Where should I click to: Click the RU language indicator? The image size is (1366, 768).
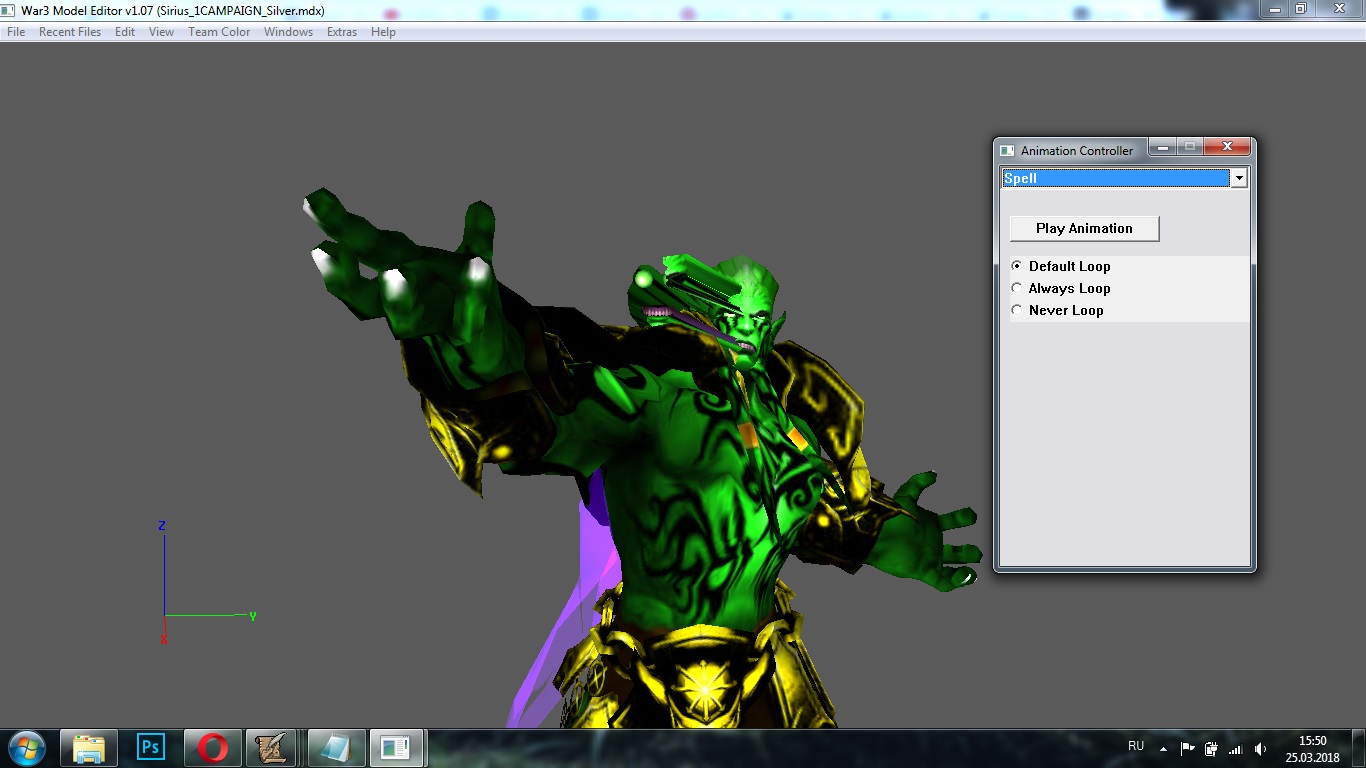point(1136,746)
